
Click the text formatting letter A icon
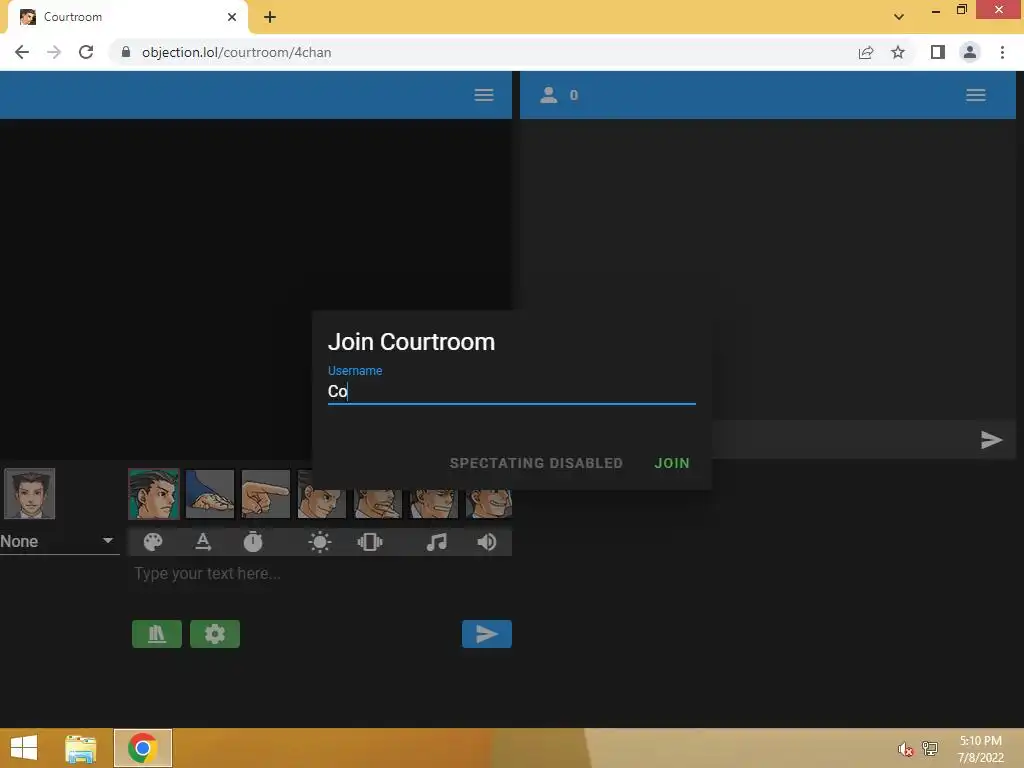pos(203,542)
